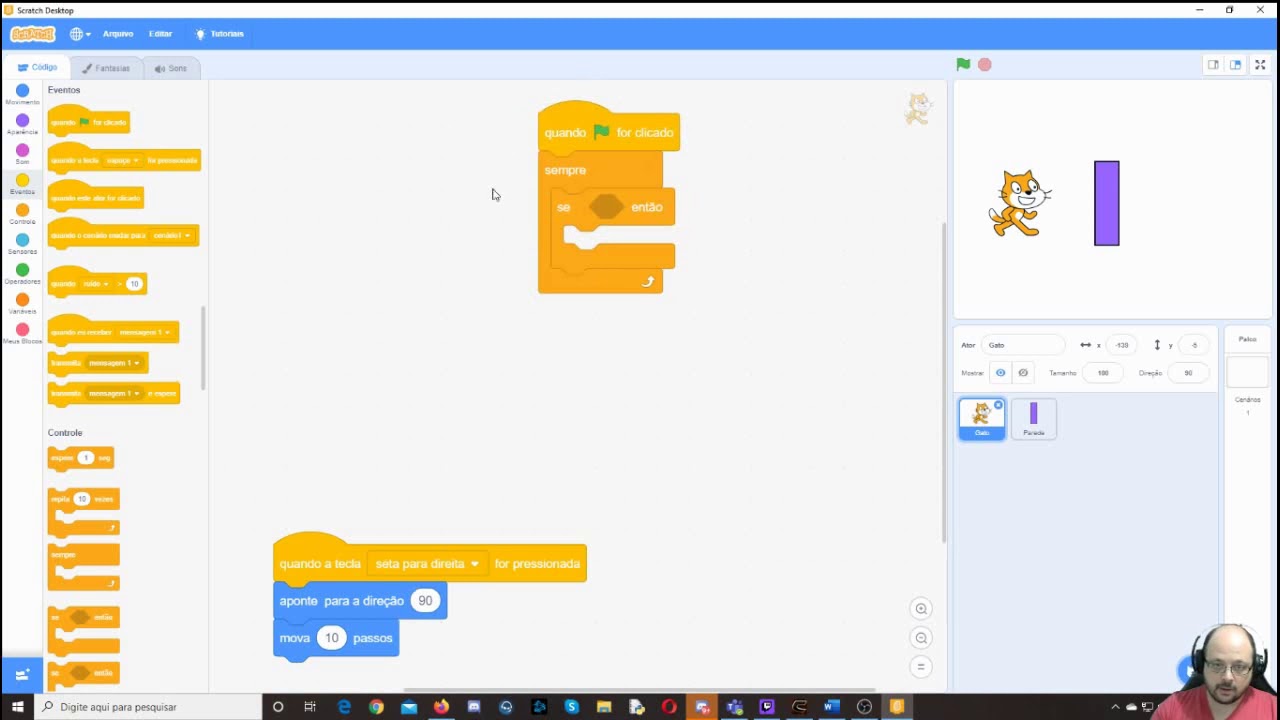The width and height of the screenshot is (1280, 720).
Task: Click the empty condition slot in 'se então'
Action: pyautogui.click(x=606, y=207)
